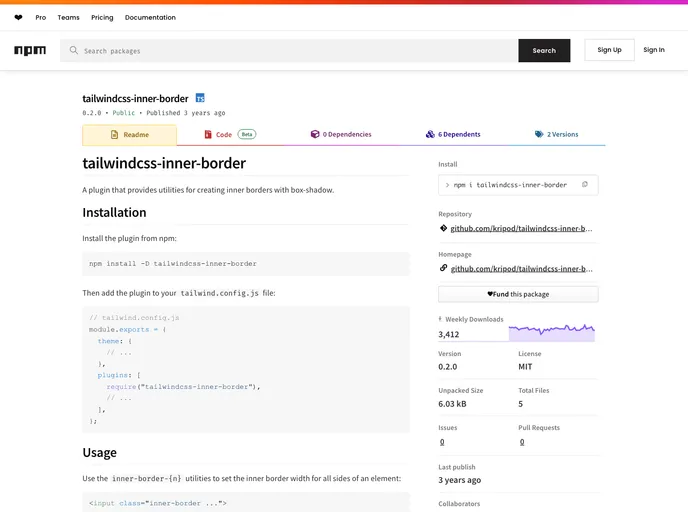The image size is (688, 512).
Task: Select the Readme tab
Action: tap(129, 135)
